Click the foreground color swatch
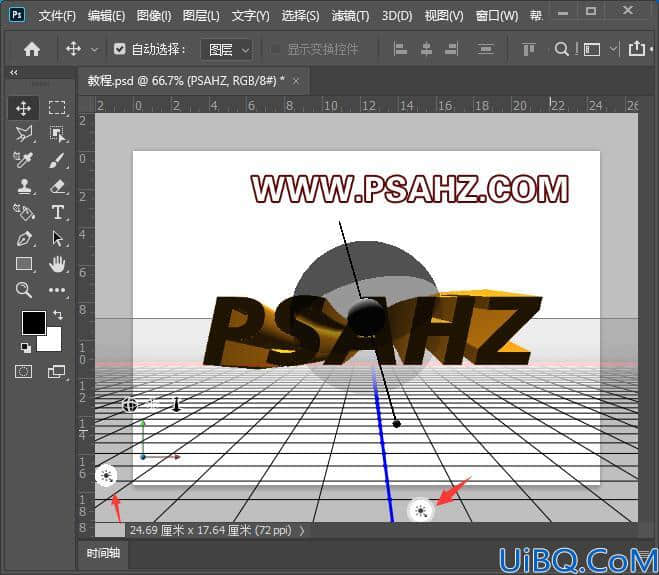This screenshot has width=659, height=575. coord(34,323)
